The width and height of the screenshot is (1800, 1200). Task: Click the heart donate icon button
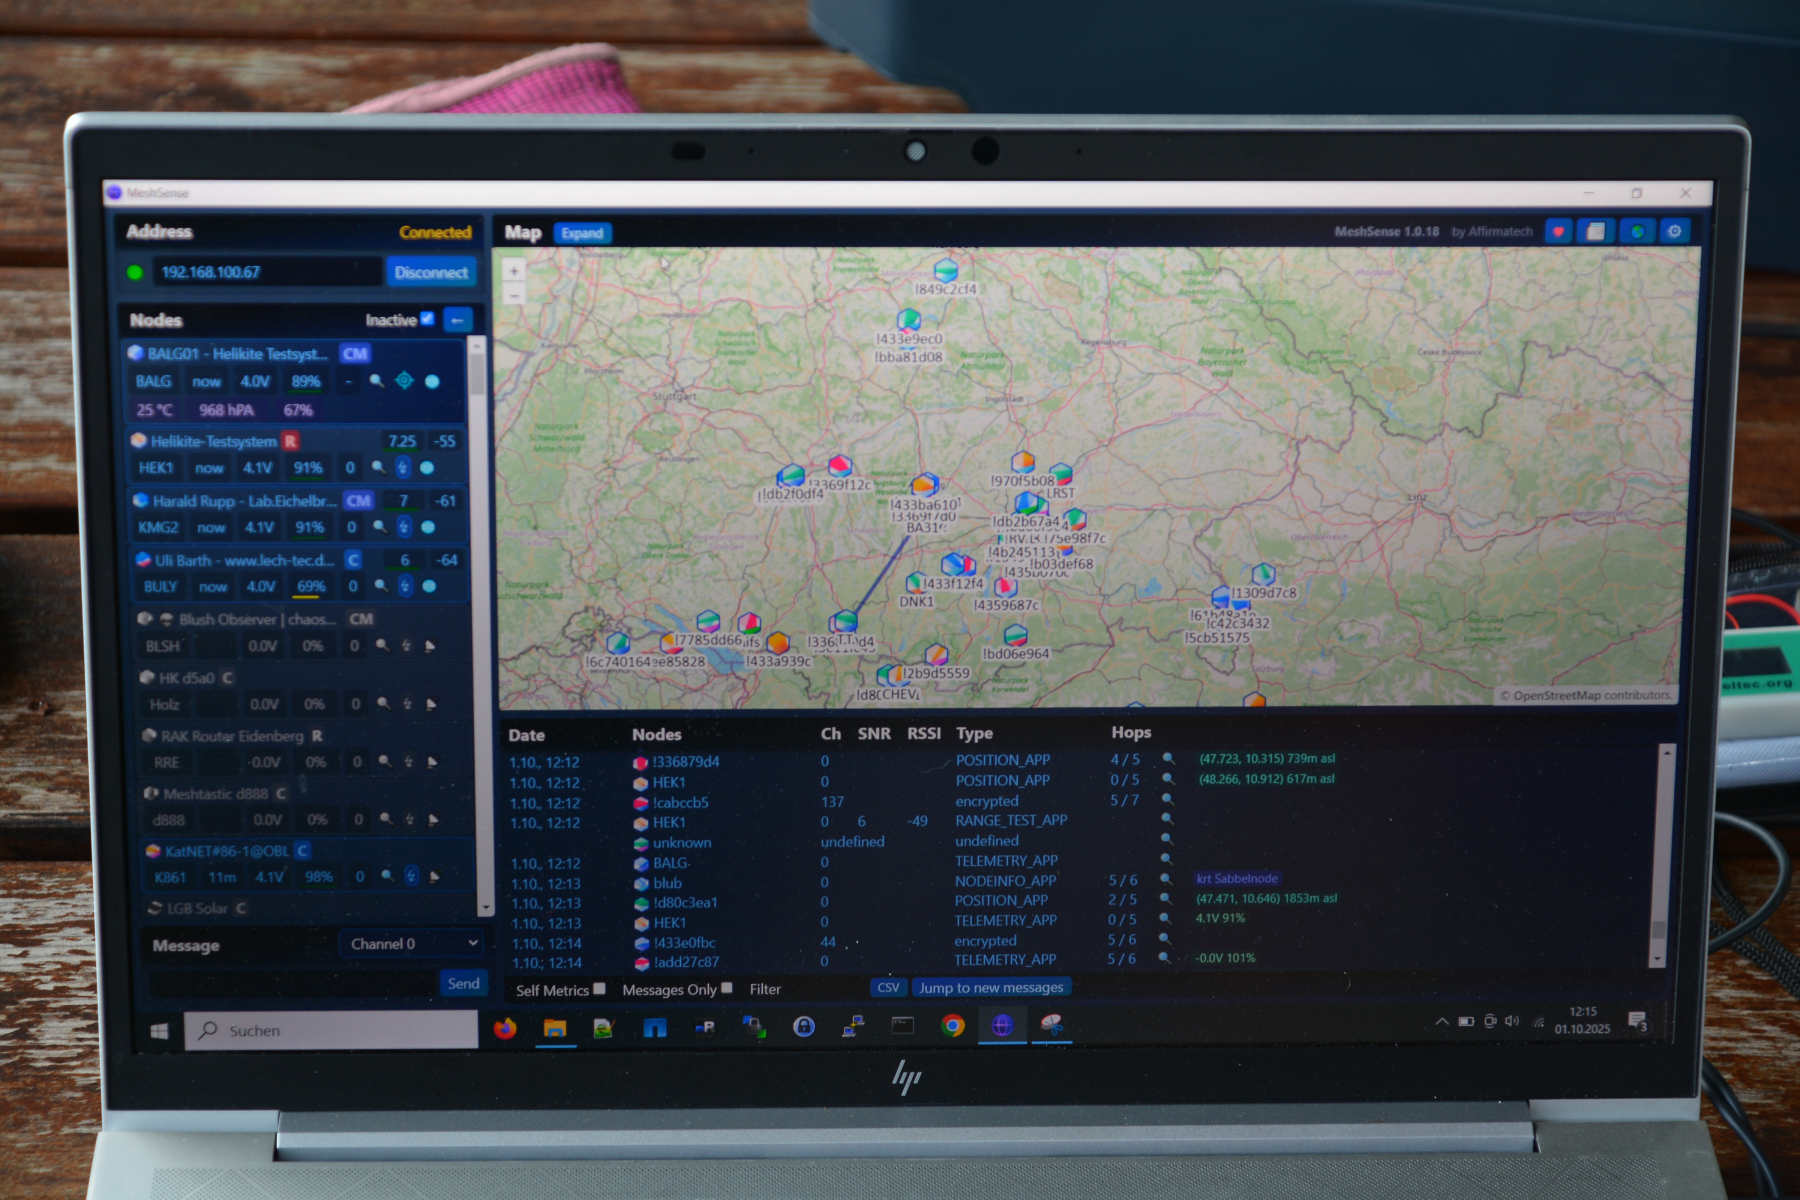pyautogui.click(x=1558, y=232)
